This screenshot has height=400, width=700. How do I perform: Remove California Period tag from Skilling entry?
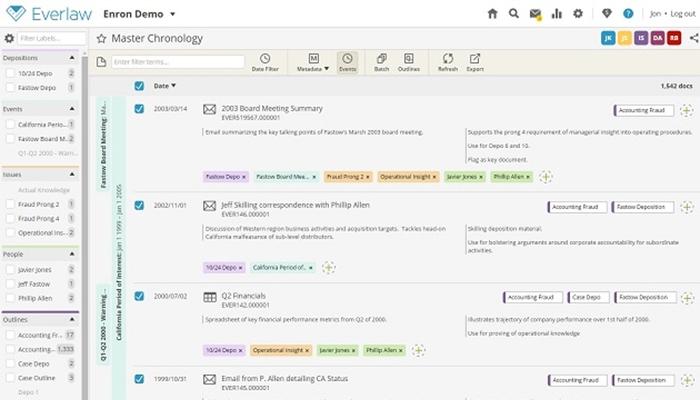[x=311, y=268]
